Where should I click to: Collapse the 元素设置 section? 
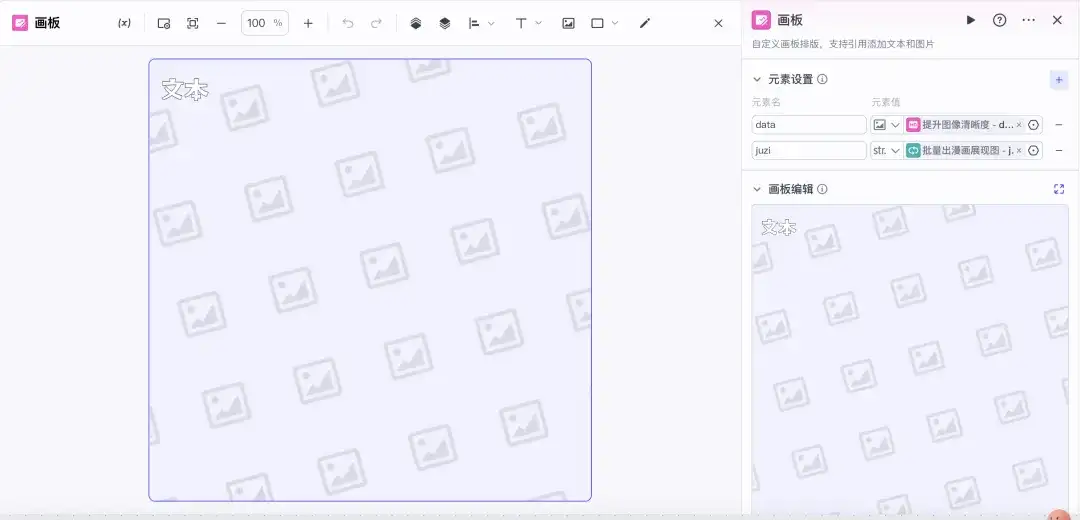(x=757, y=79)
